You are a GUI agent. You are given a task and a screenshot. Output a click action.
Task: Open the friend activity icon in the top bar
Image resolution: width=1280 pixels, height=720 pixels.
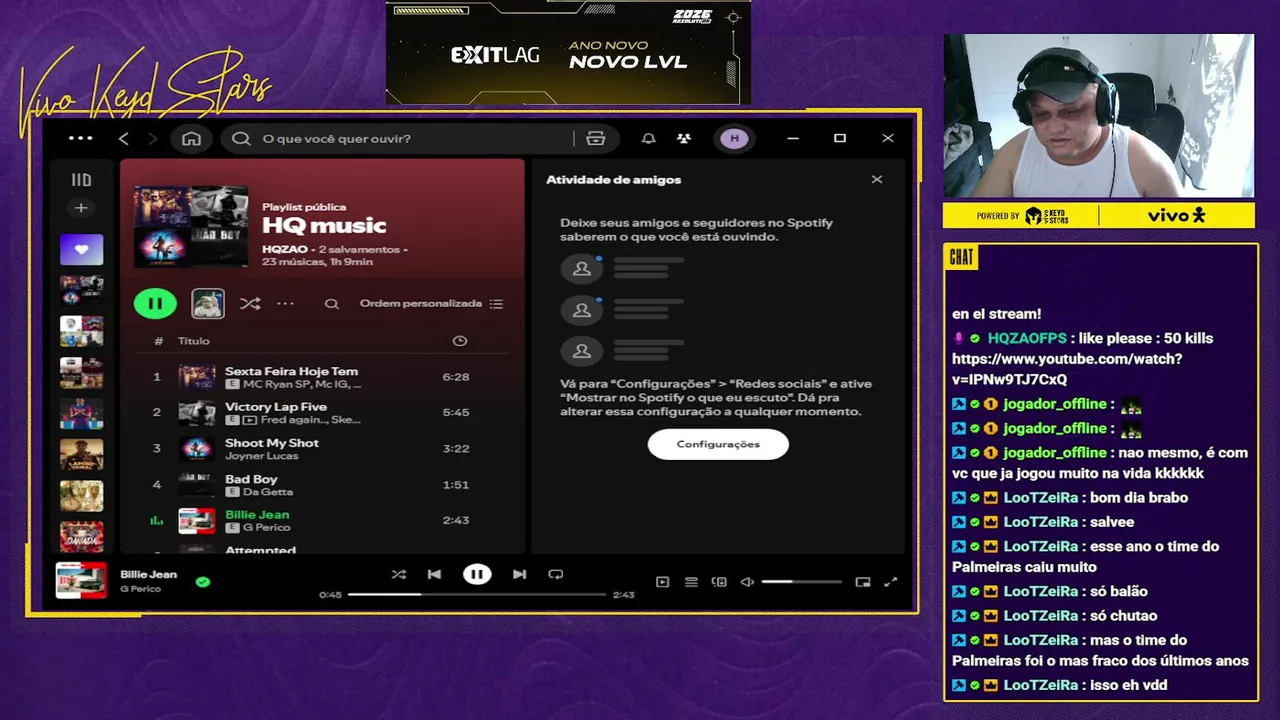point(684,138)
